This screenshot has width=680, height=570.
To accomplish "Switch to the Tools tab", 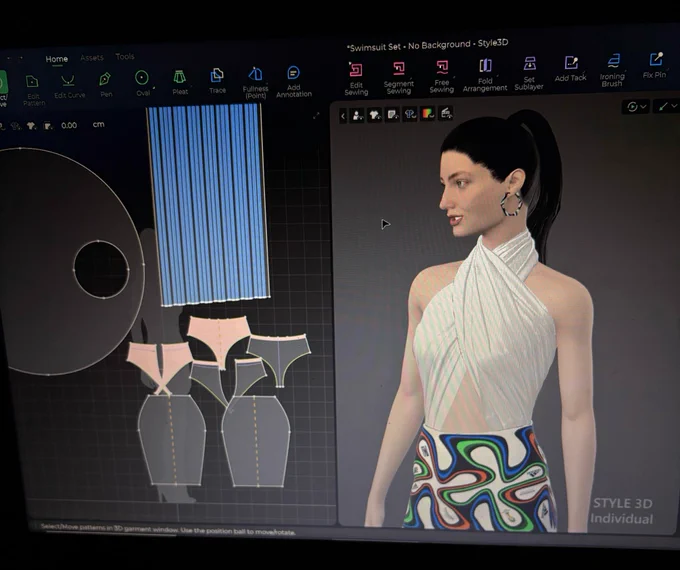I will (125, 56).
